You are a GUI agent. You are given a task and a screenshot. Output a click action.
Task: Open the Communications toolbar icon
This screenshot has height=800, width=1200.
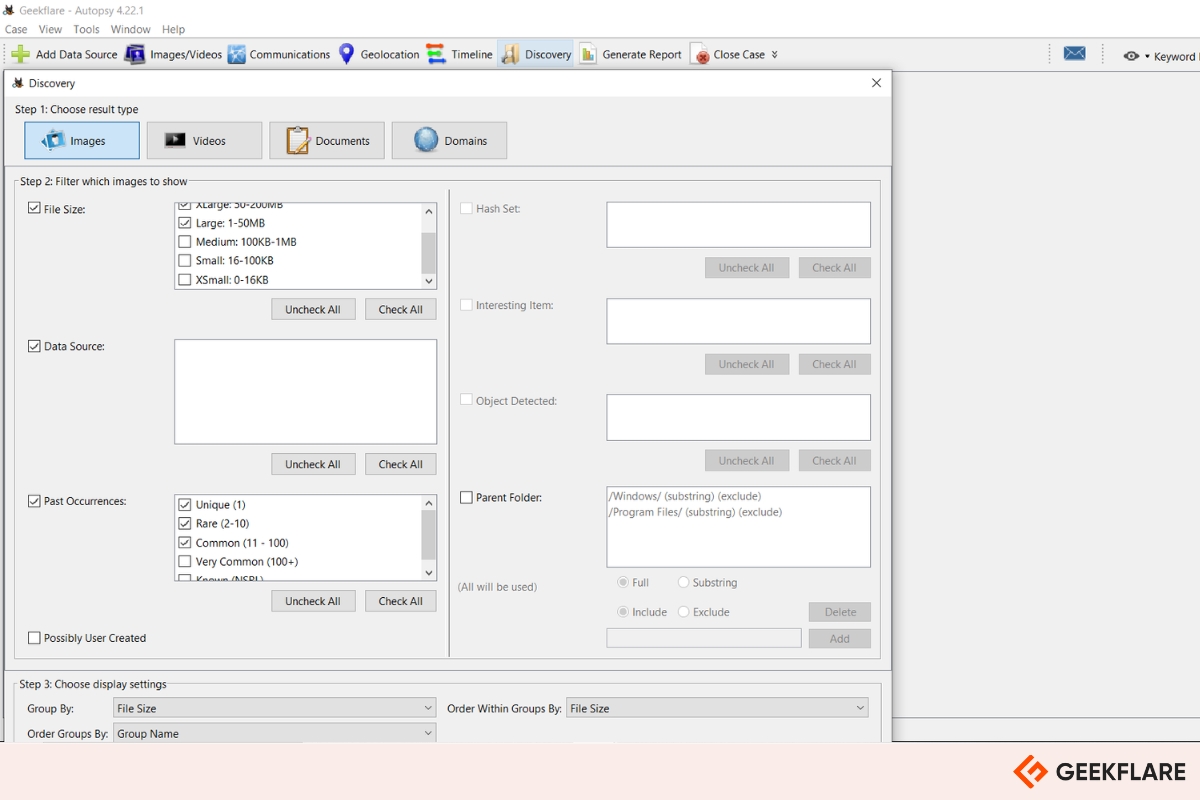236,54
